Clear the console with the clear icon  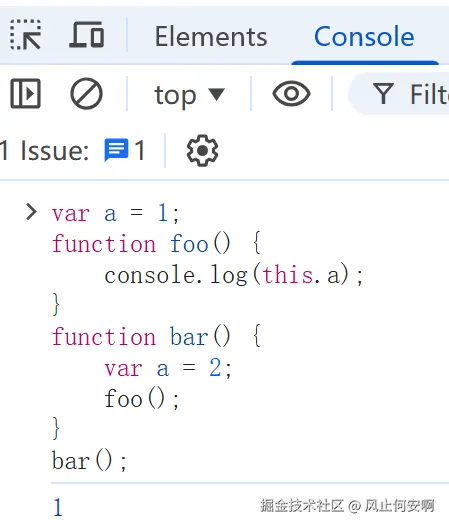[86, 94]
